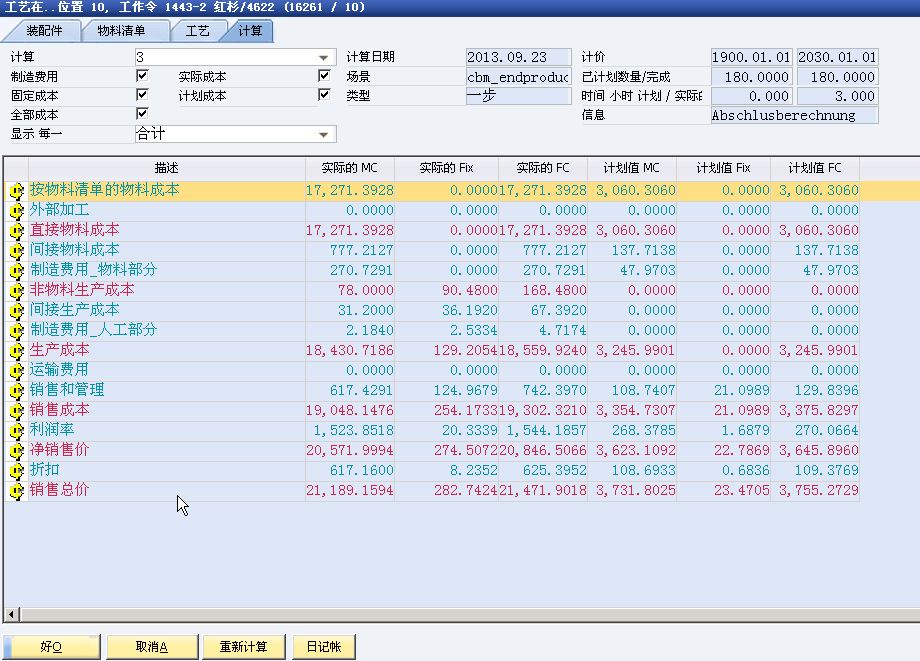This screenshot has height=661, width=920.
Task: Click the 日记帐 button
Action: pyautogui.click(x=323, y=647)
